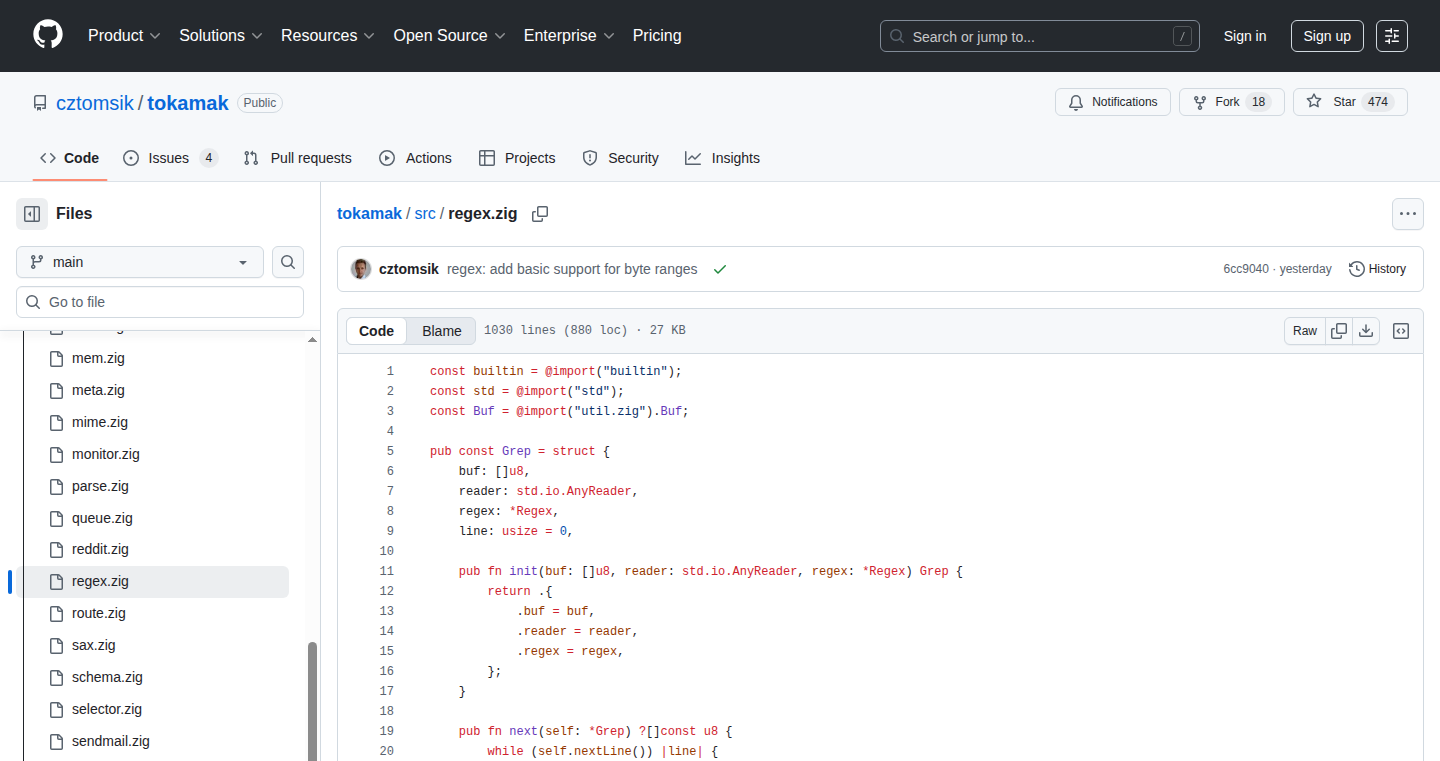Open commit History

point(1377,269)
